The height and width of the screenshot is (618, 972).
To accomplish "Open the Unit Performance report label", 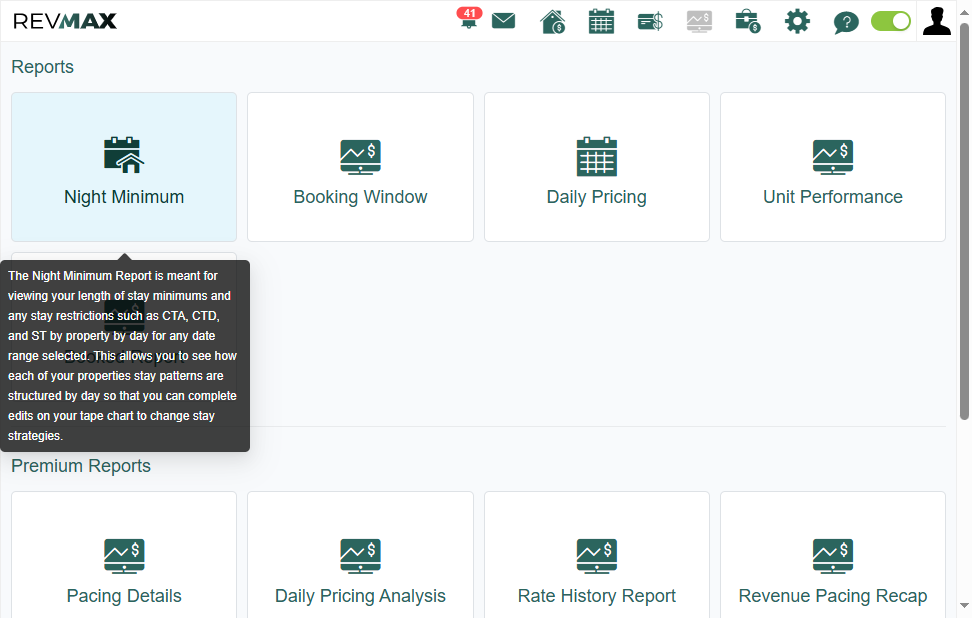I will click(833, 197).
